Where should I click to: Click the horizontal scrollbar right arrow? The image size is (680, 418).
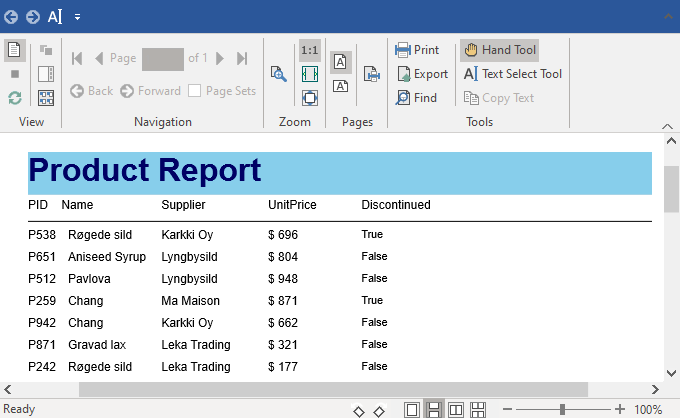pyautogui.click(x=655, y=389)
